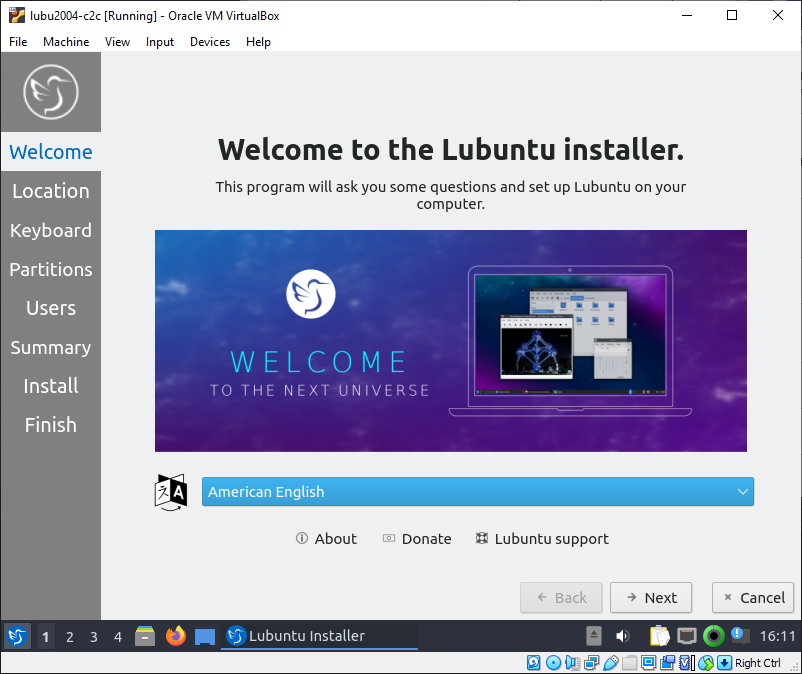This screenshot has width=802, height=674.
Task: Click the Lubuntu support link
Action: click(541, 538)
